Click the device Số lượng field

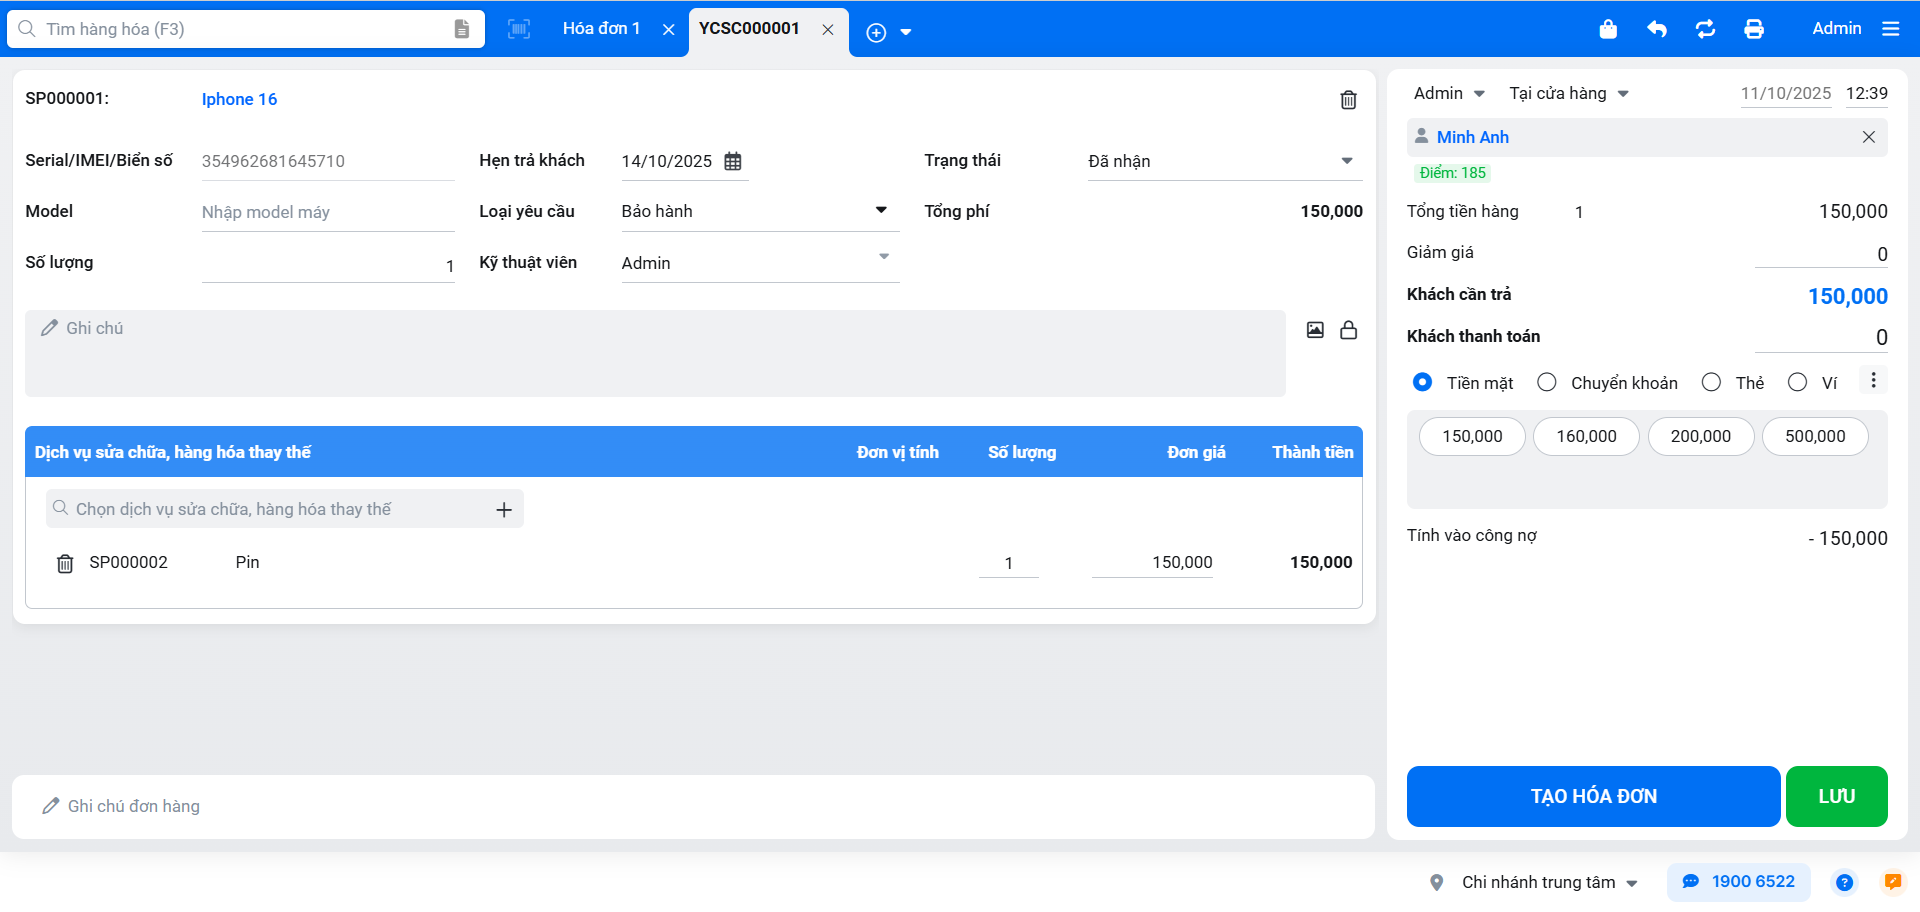click(328, 265)
